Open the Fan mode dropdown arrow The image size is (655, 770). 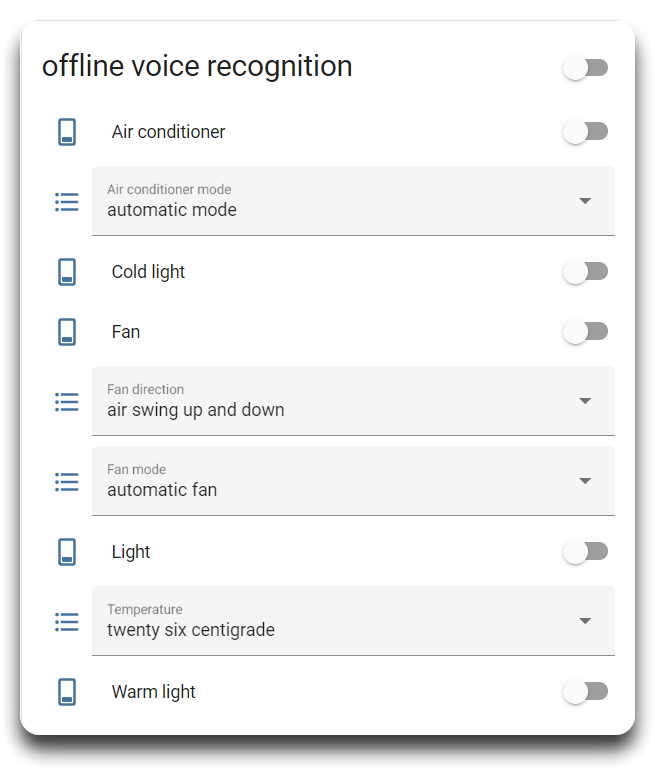585,481
